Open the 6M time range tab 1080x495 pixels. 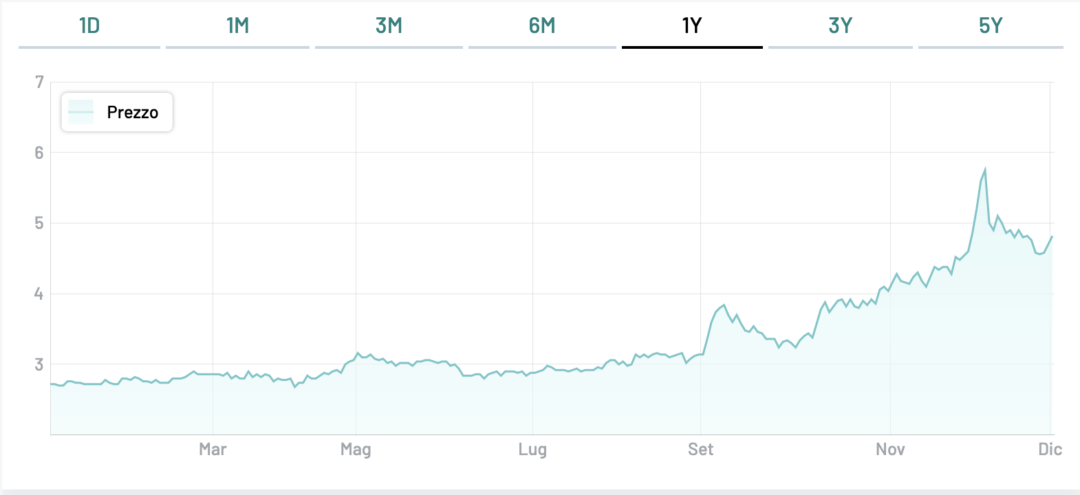(x=541, y=25)
